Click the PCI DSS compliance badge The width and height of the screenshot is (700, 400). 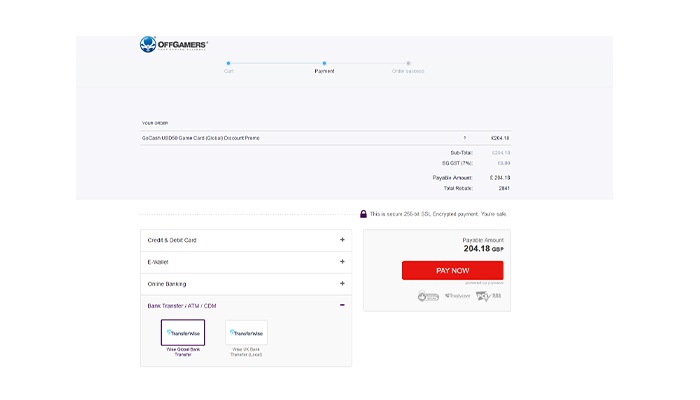tap(488, 296)
